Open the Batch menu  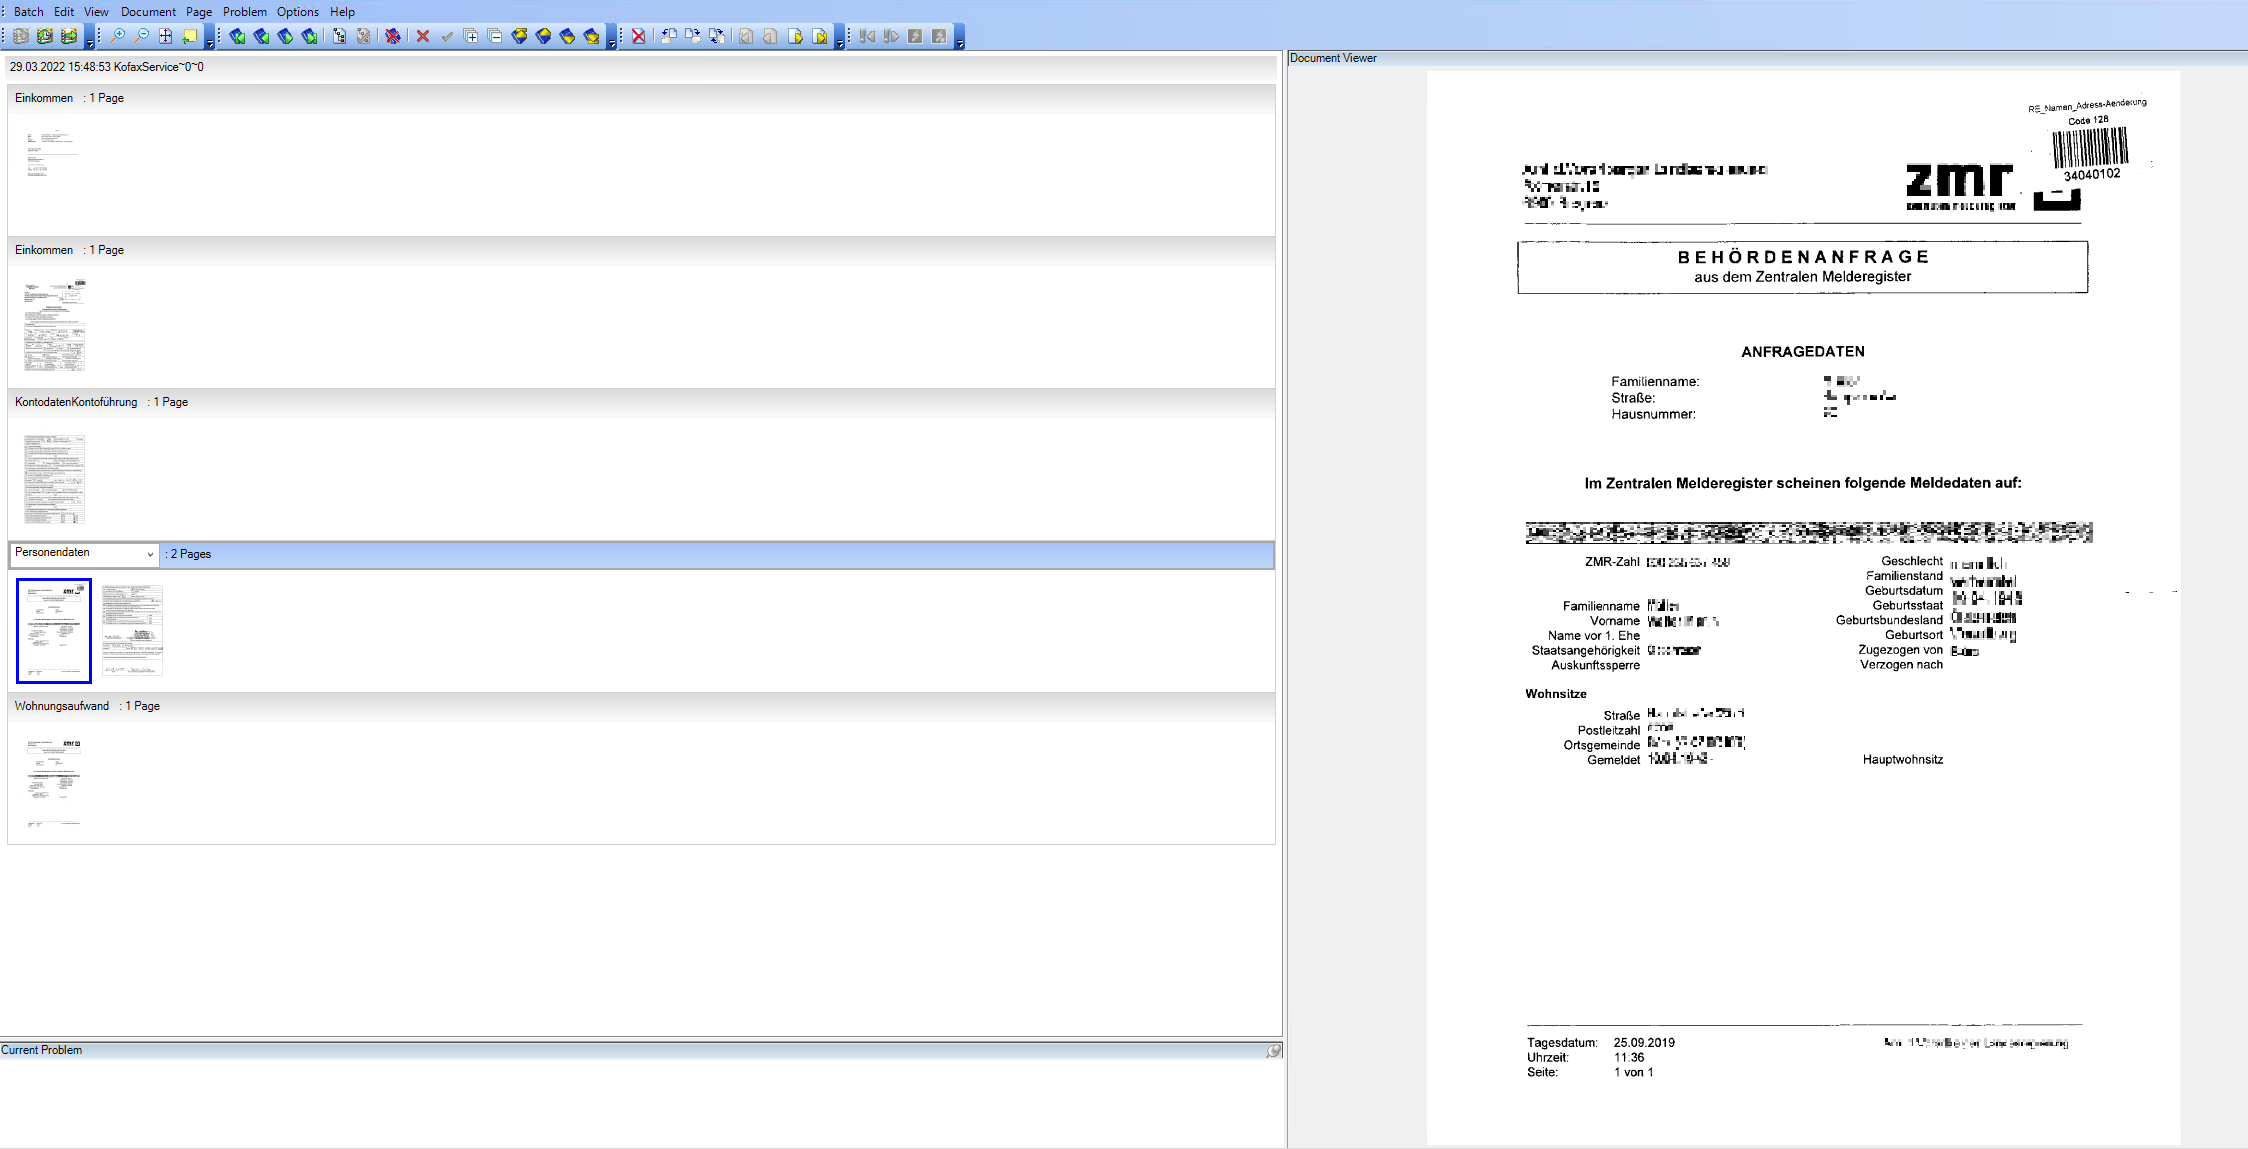pyautogui.click(x=28, y=12)
